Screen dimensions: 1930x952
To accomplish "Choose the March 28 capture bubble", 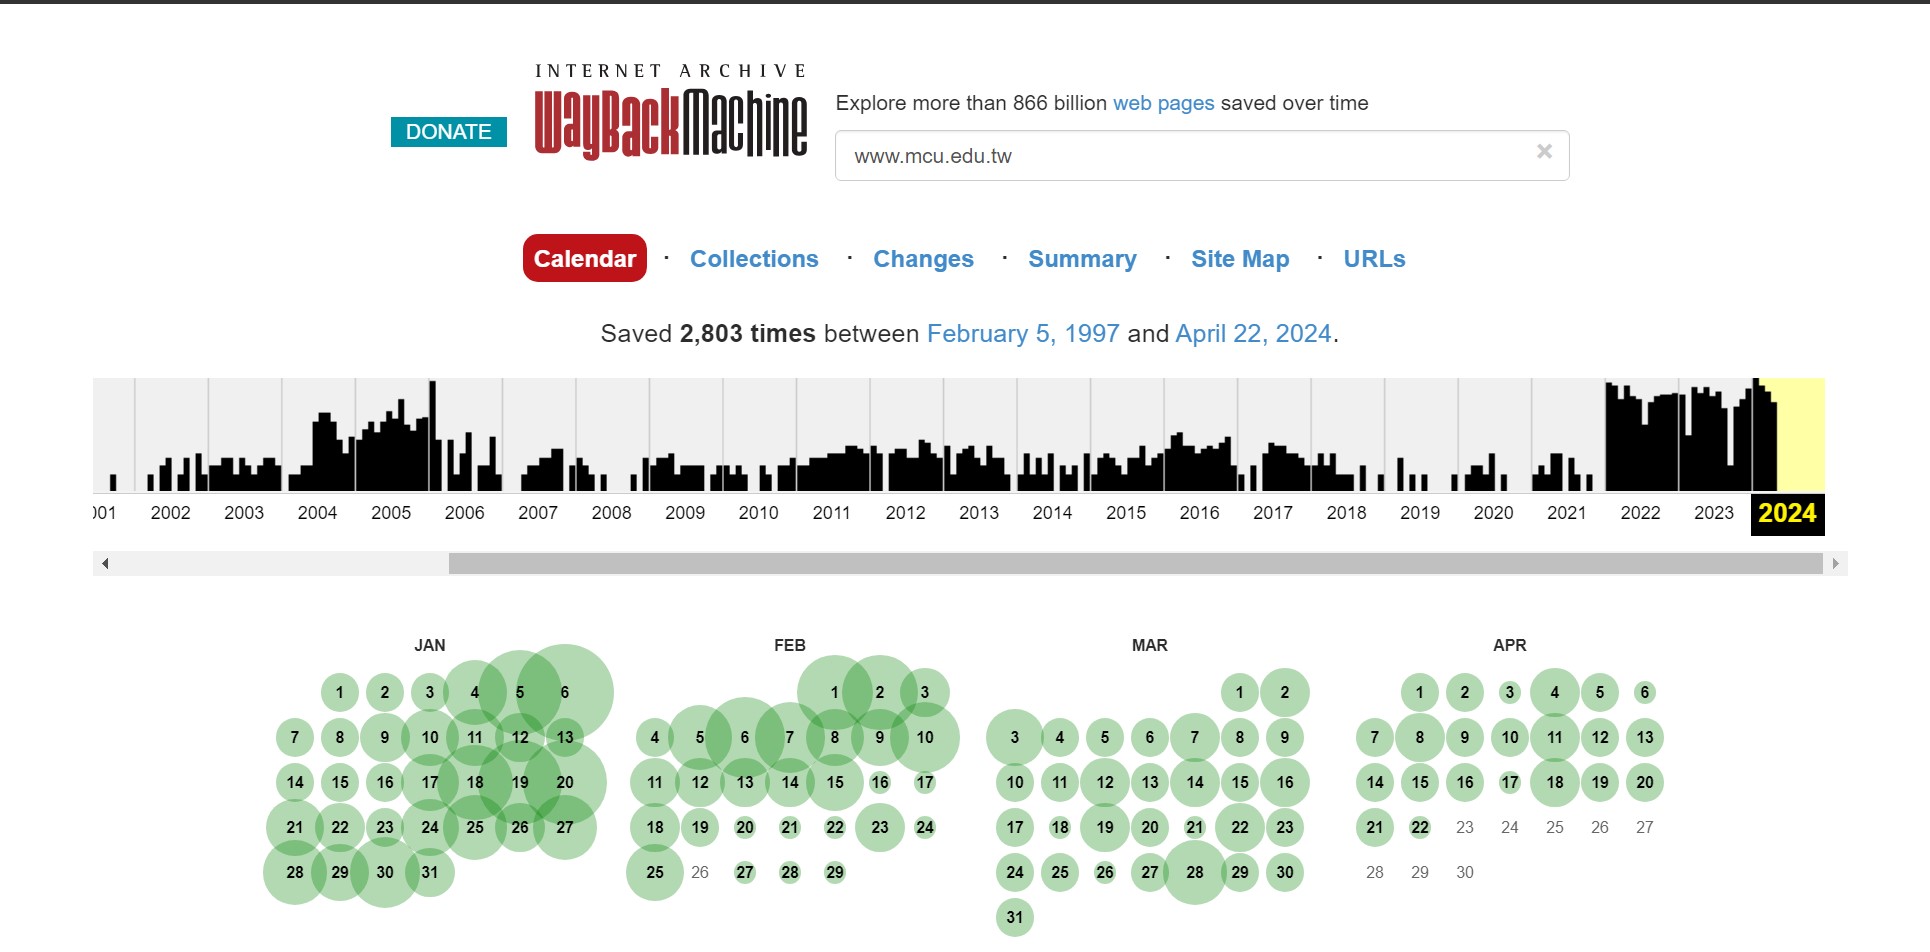I will 1195,872.
